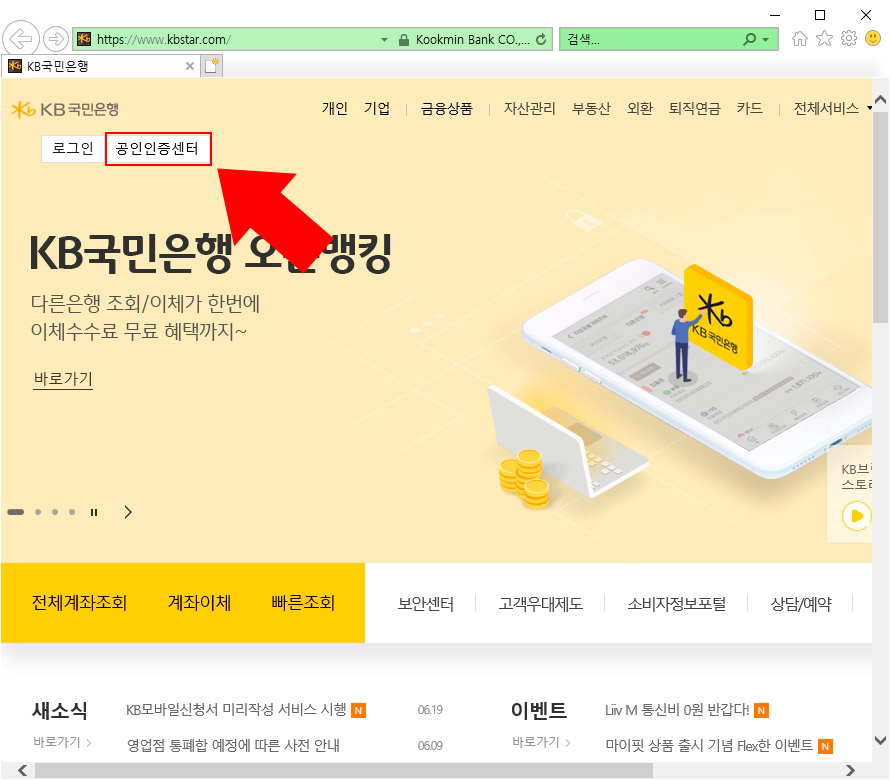Close the KB국민은행 tab
The width and height of the screenshot is (890, 780).
pos(190,66)
